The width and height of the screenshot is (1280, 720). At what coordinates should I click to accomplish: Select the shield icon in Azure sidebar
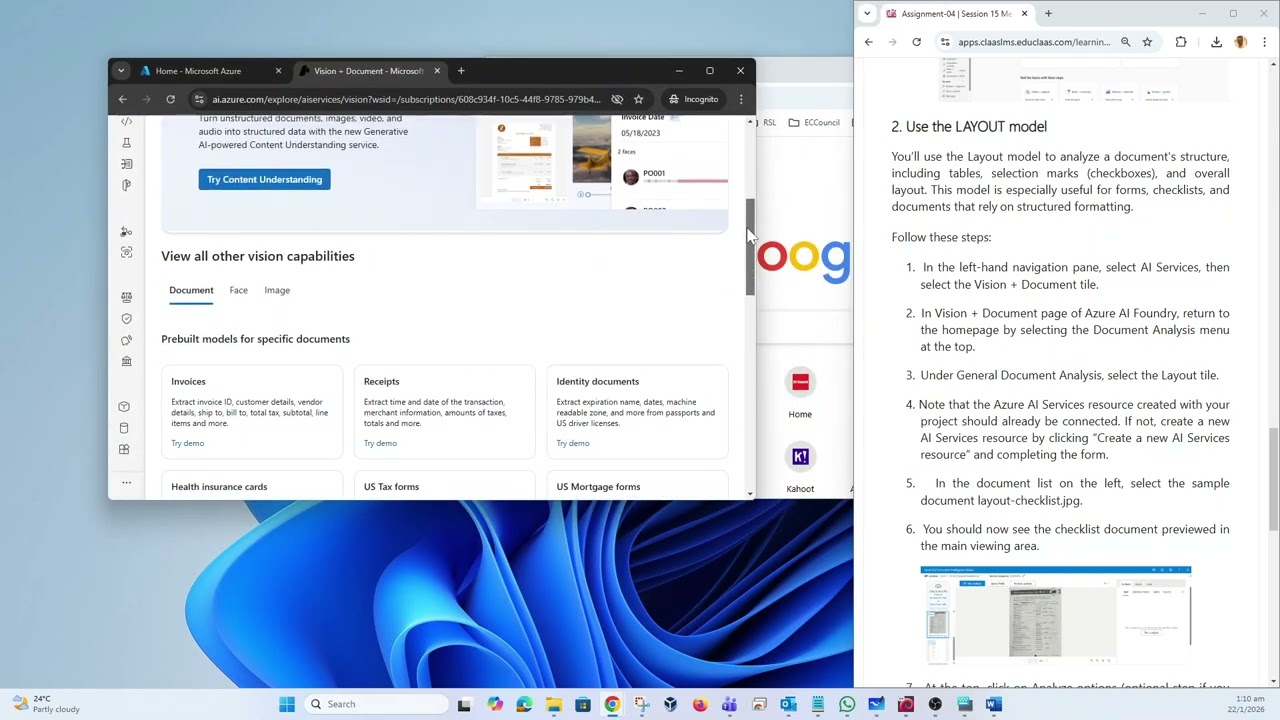(x=126, y=319)
